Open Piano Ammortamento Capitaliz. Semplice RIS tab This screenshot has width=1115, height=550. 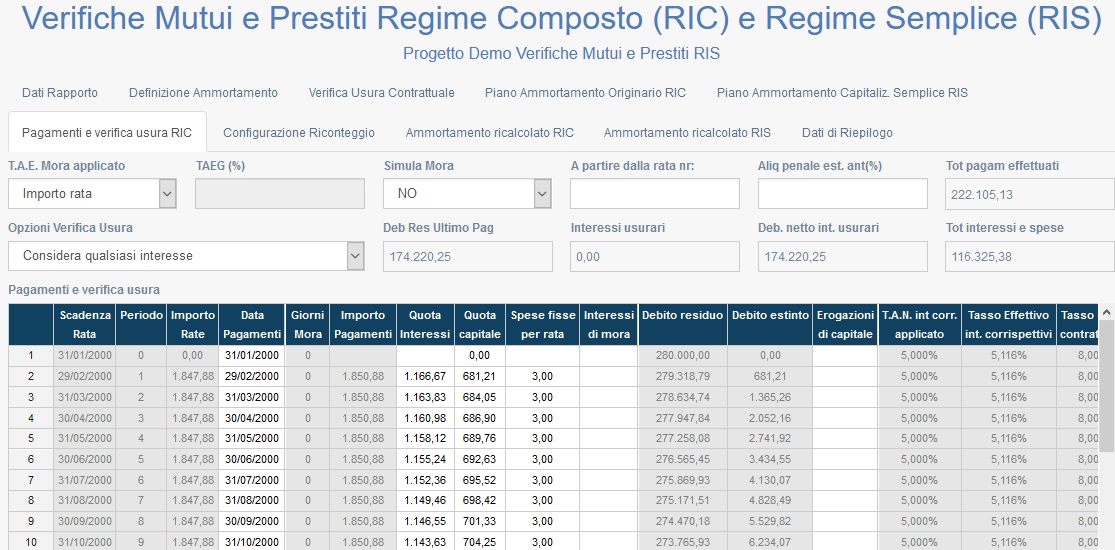[x=842, y=93]
